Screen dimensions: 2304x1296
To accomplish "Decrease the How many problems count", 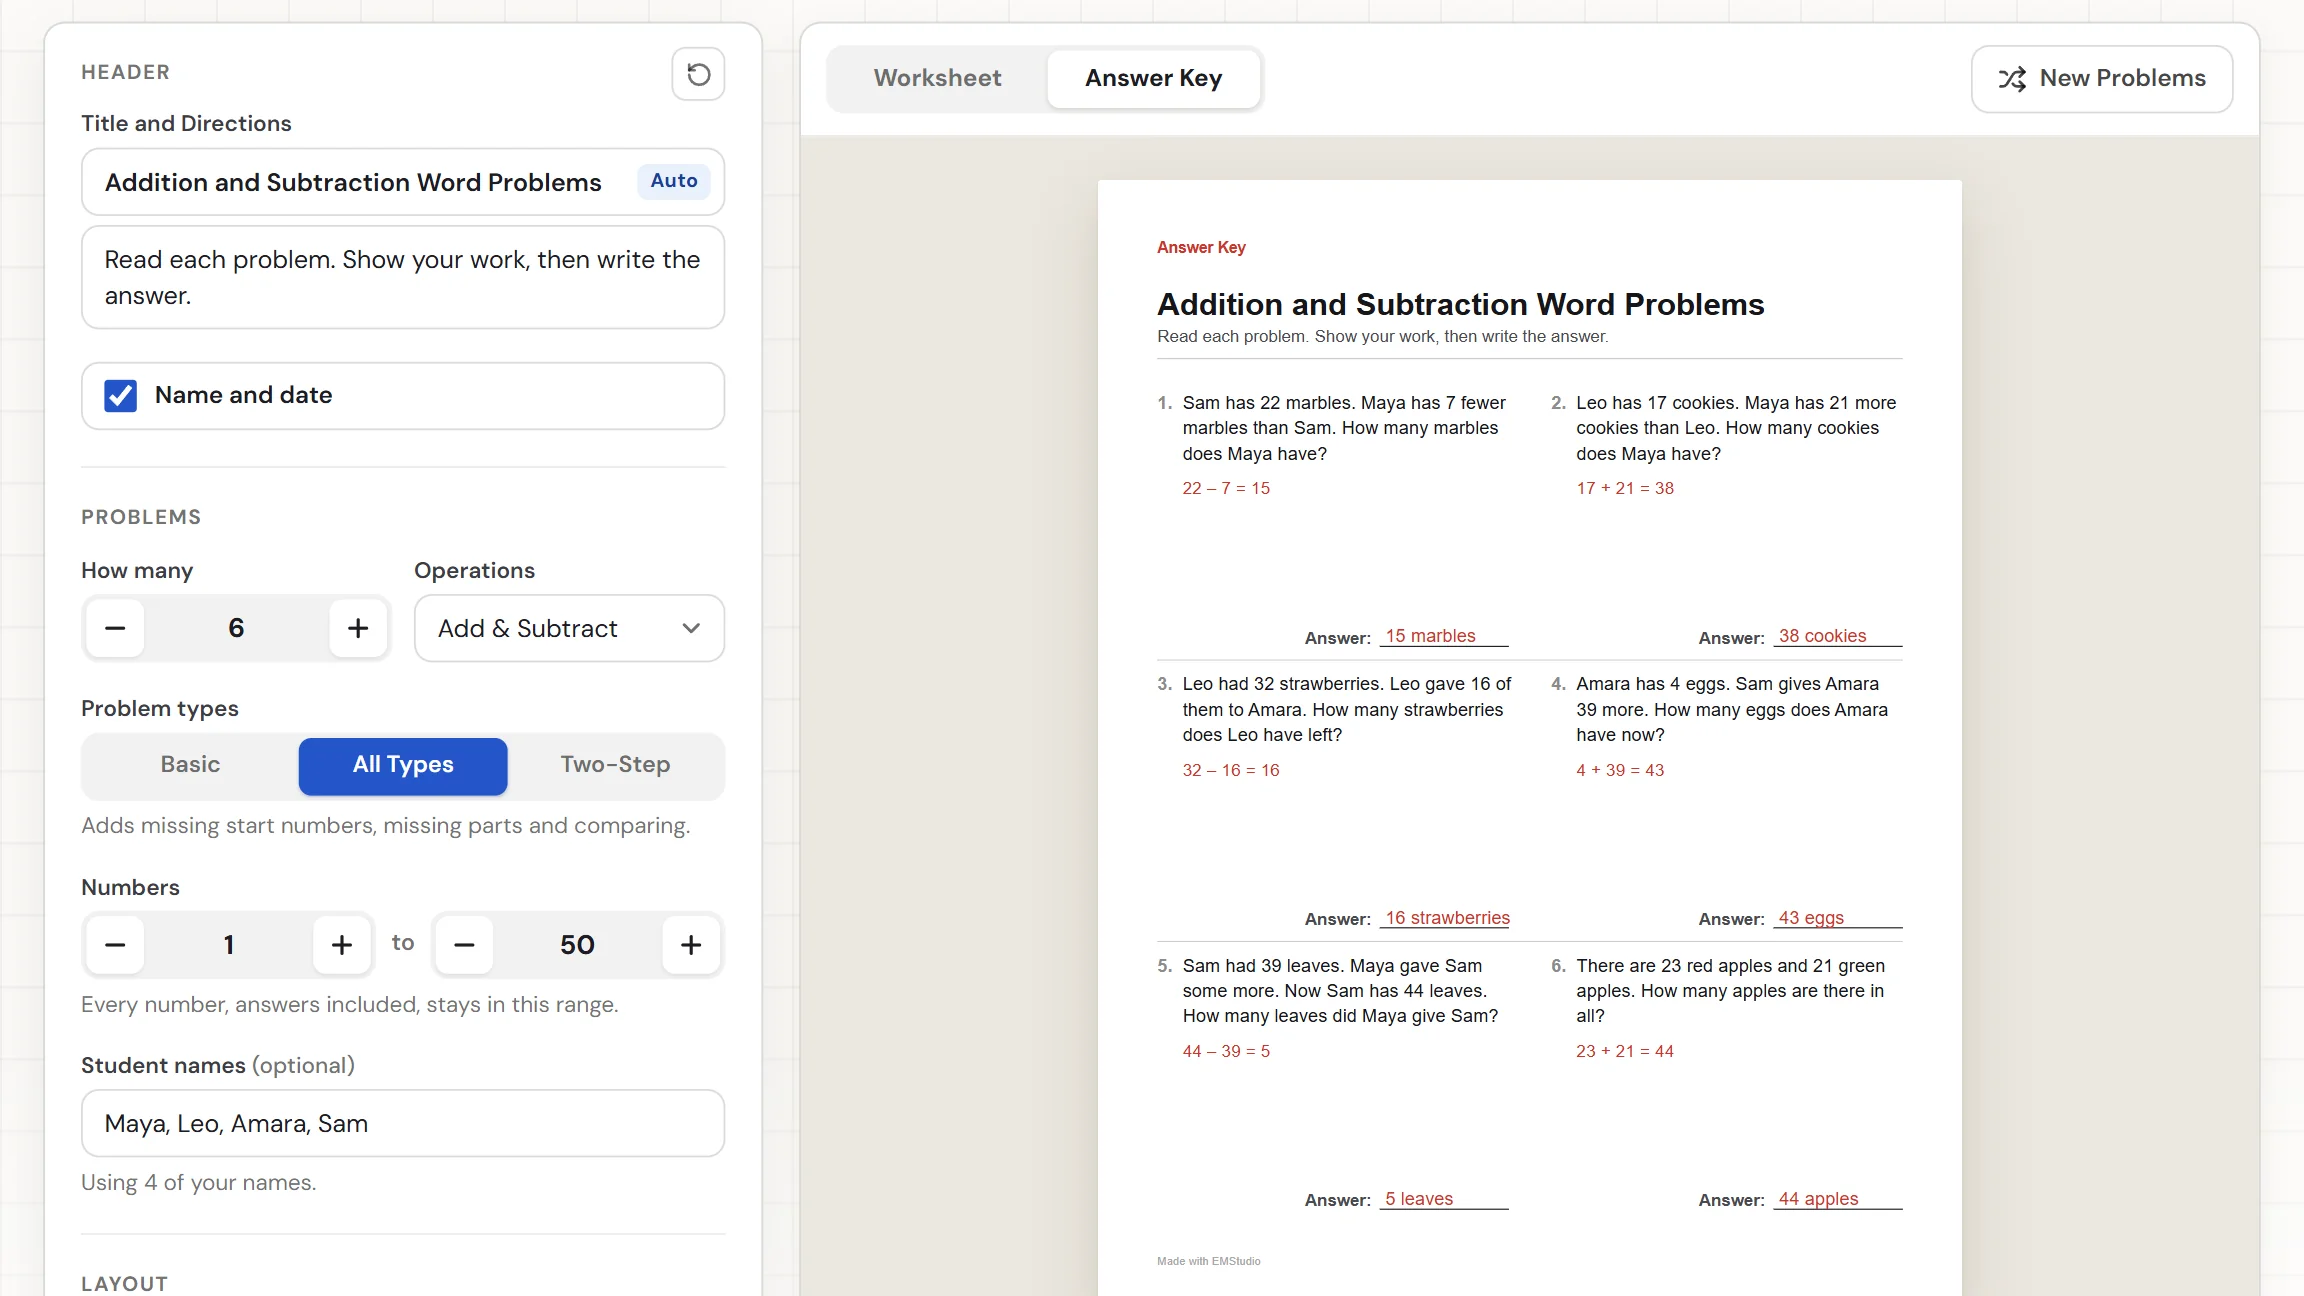I will [115, 628].
